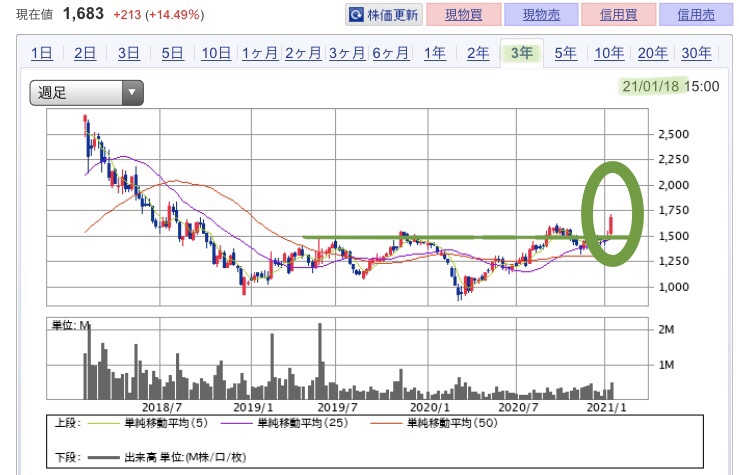Select the 3ヶ月 period tab

click(x=346, y=54)
